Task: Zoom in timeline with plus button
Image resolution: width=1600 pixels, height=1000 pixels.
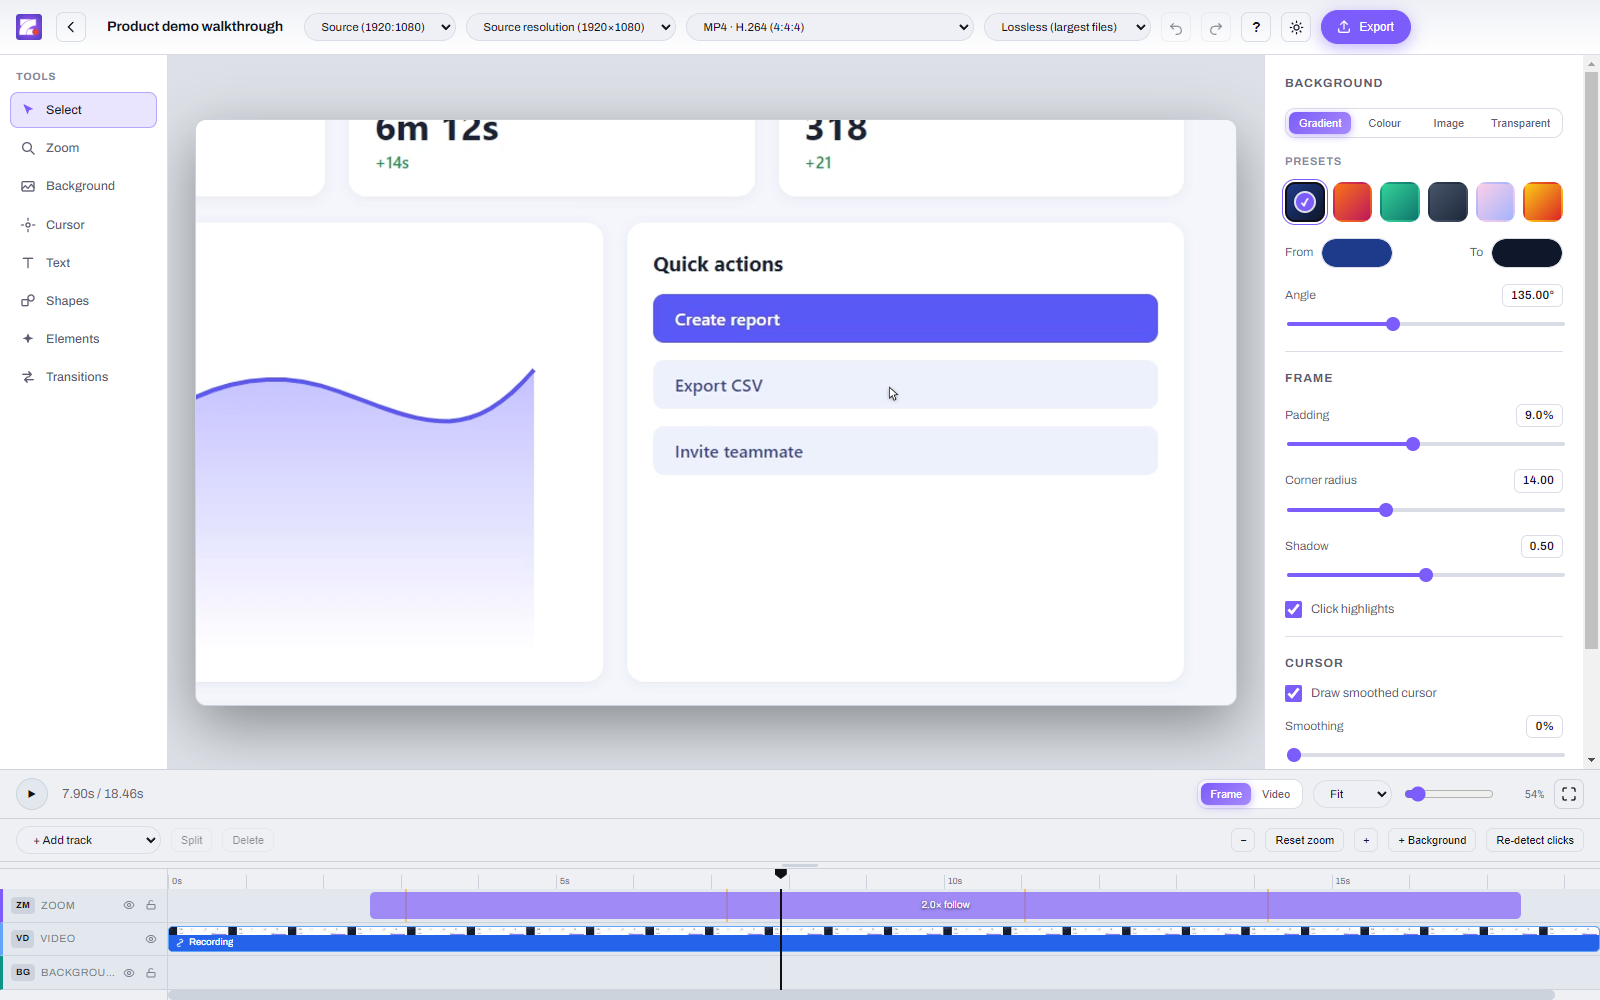Action: (1366, 840)
